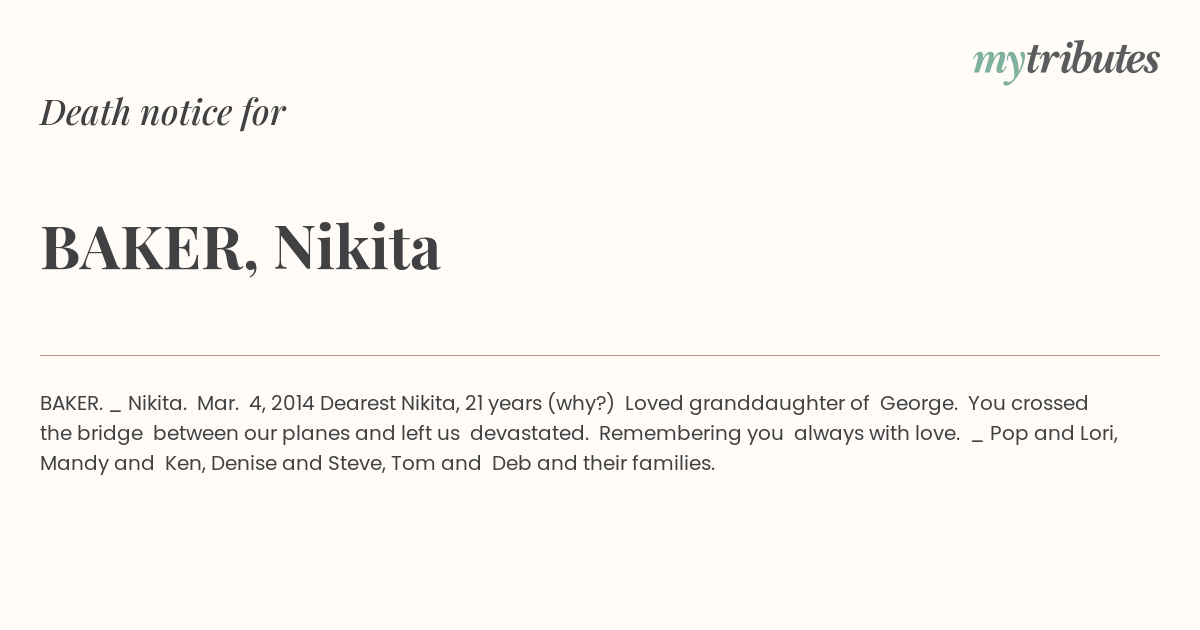
Task: Select the "Death notice for" heading
Action: pyautogui.click(x=163, y=112)
